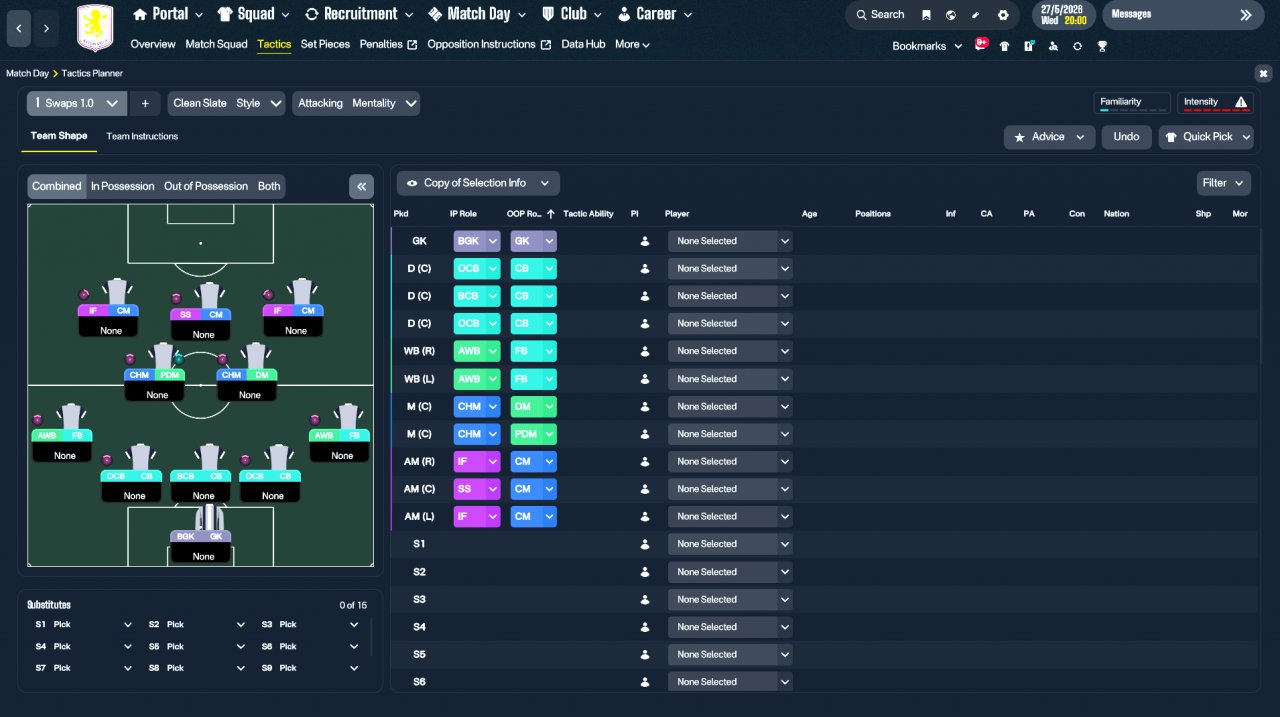1280x717 pixels.
Task: Open None Selected player dropdown for S1
Action: coord(730,544)
